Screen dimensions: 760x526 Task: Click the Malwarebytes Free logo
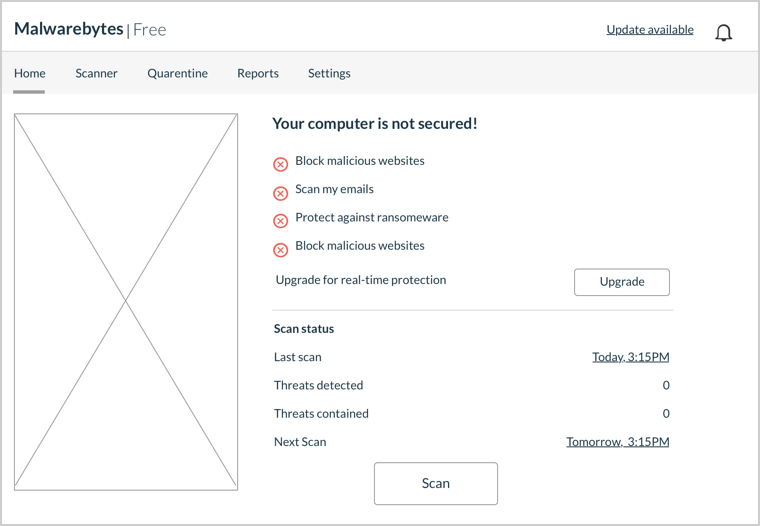pyautogui.click(x=90, y=30)
